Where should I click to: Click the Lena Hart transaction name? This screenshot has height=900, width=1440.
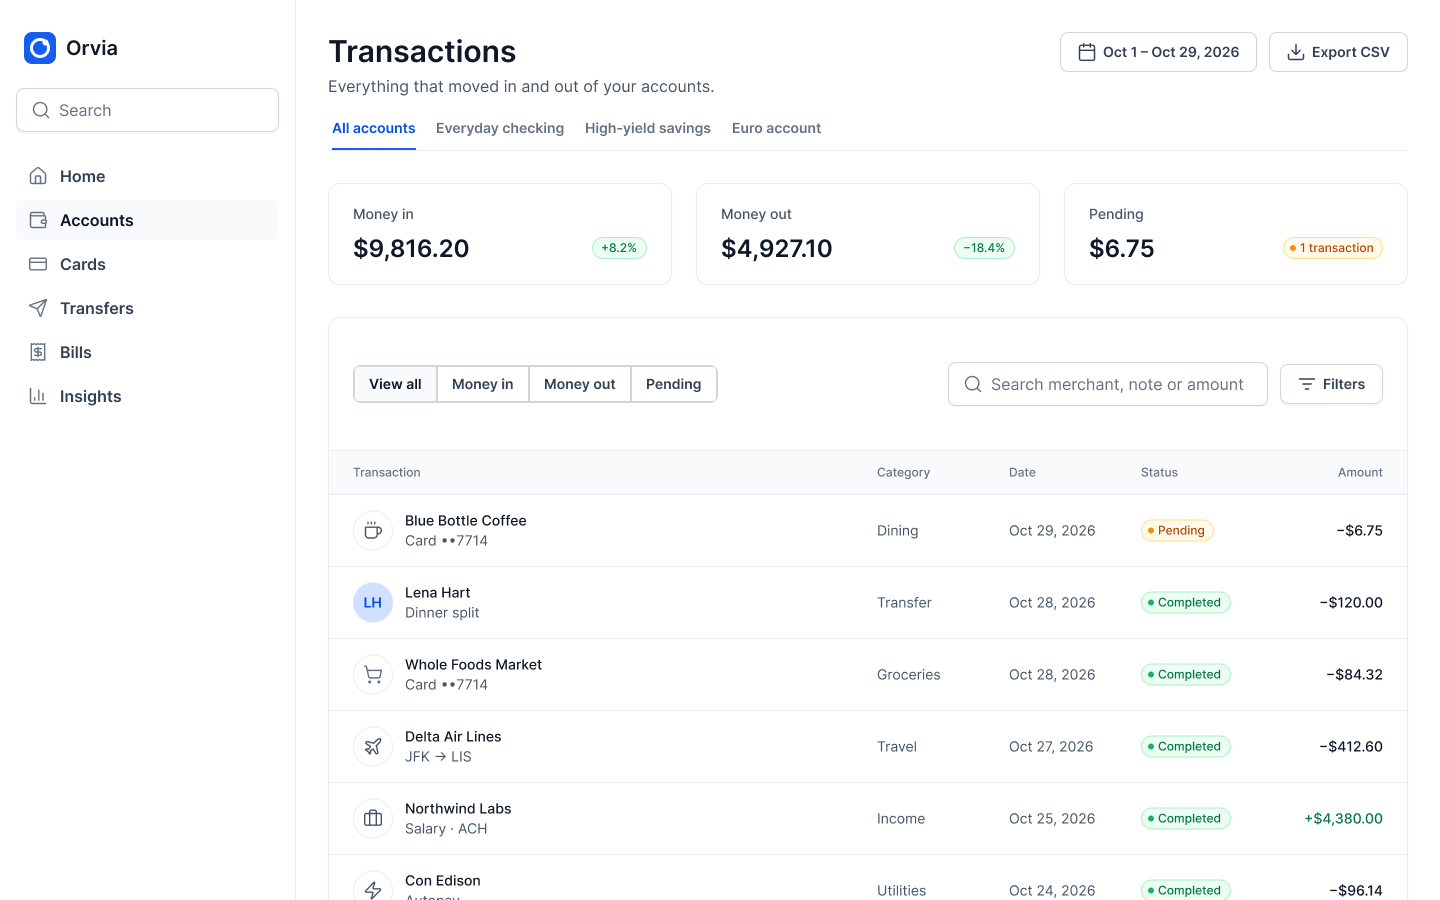pyautogui.click(x=437, y=593)
